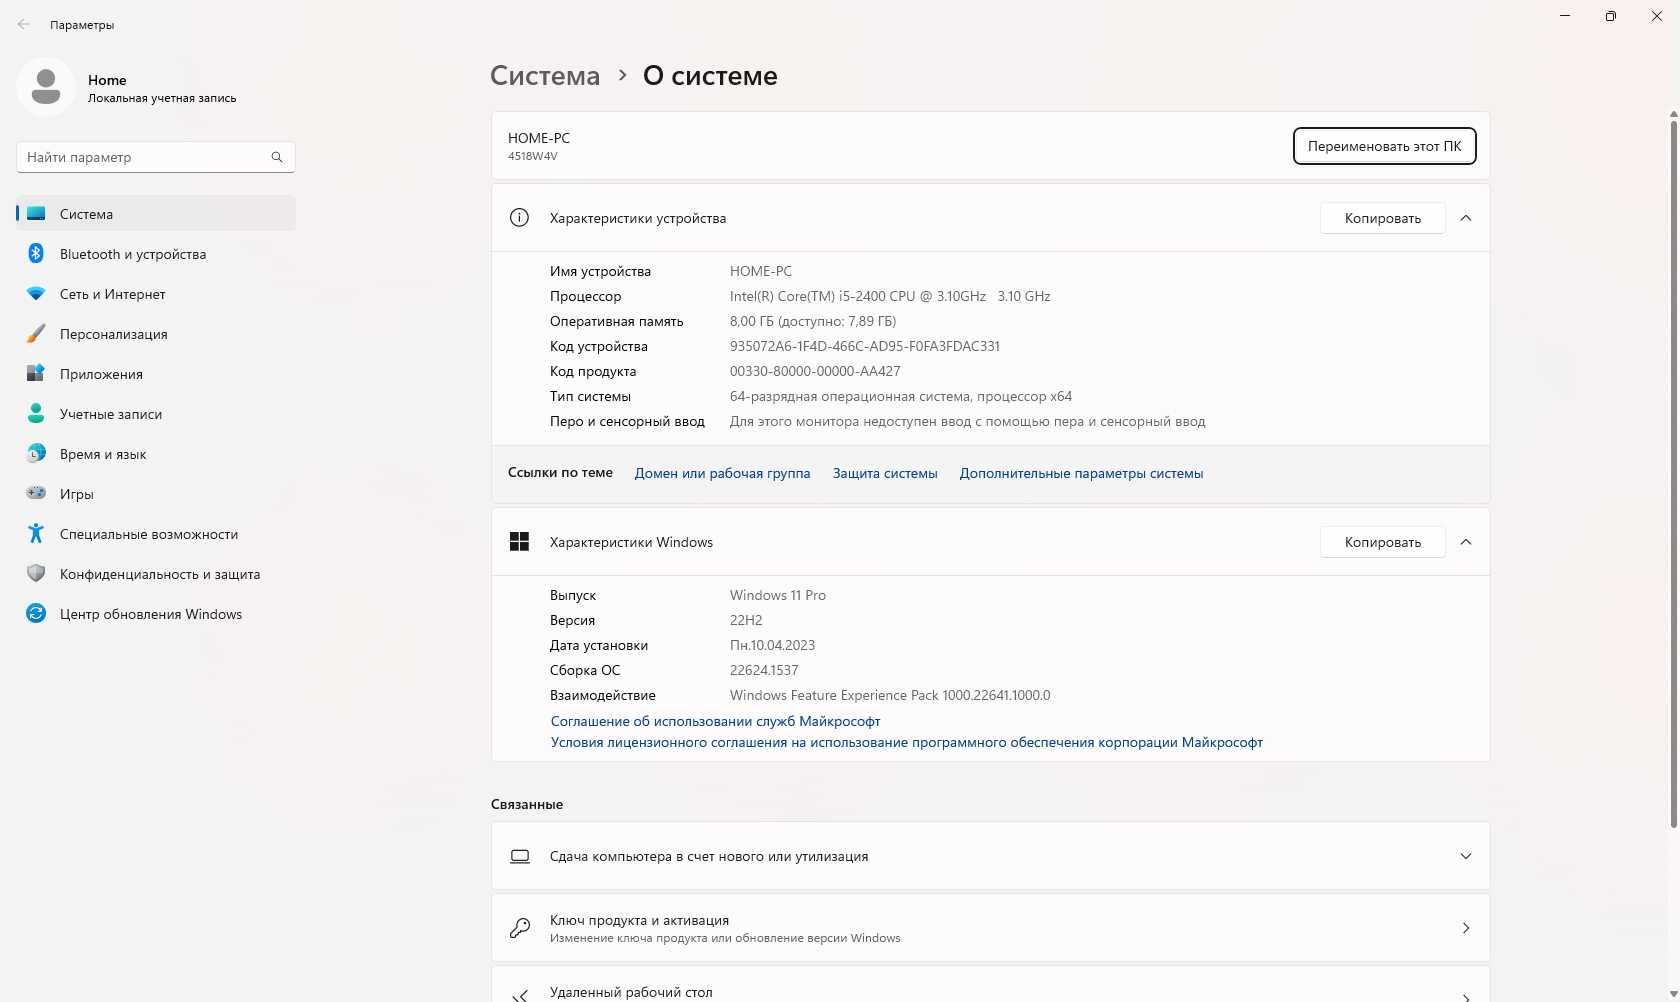Click Windows Feature Experience Pack value
Screen dimensions: 1680x1002
[x=890, y=695]
